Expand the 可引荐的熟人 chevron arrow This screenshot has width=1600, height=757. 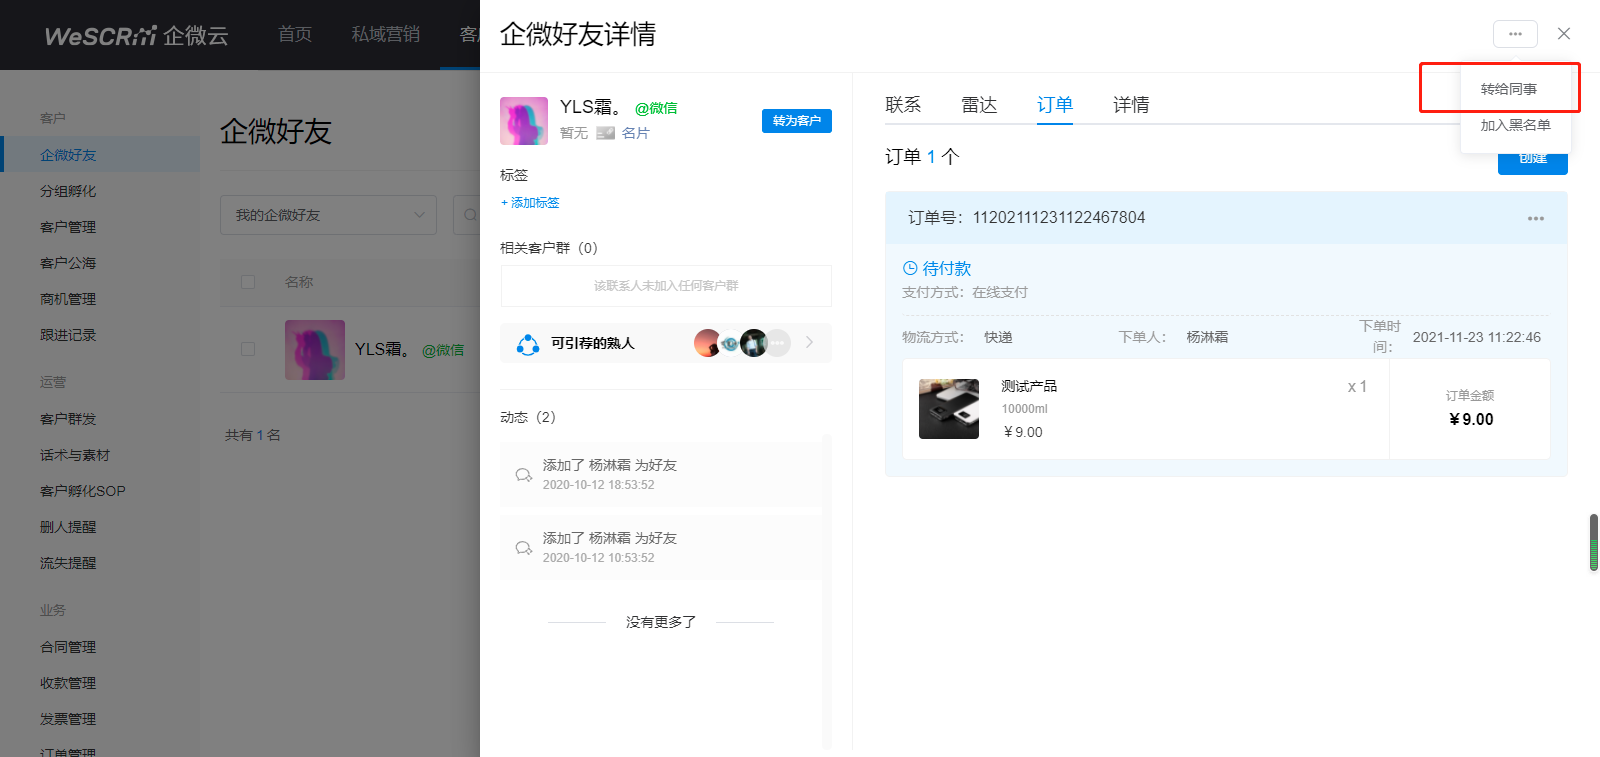(809, 343)
